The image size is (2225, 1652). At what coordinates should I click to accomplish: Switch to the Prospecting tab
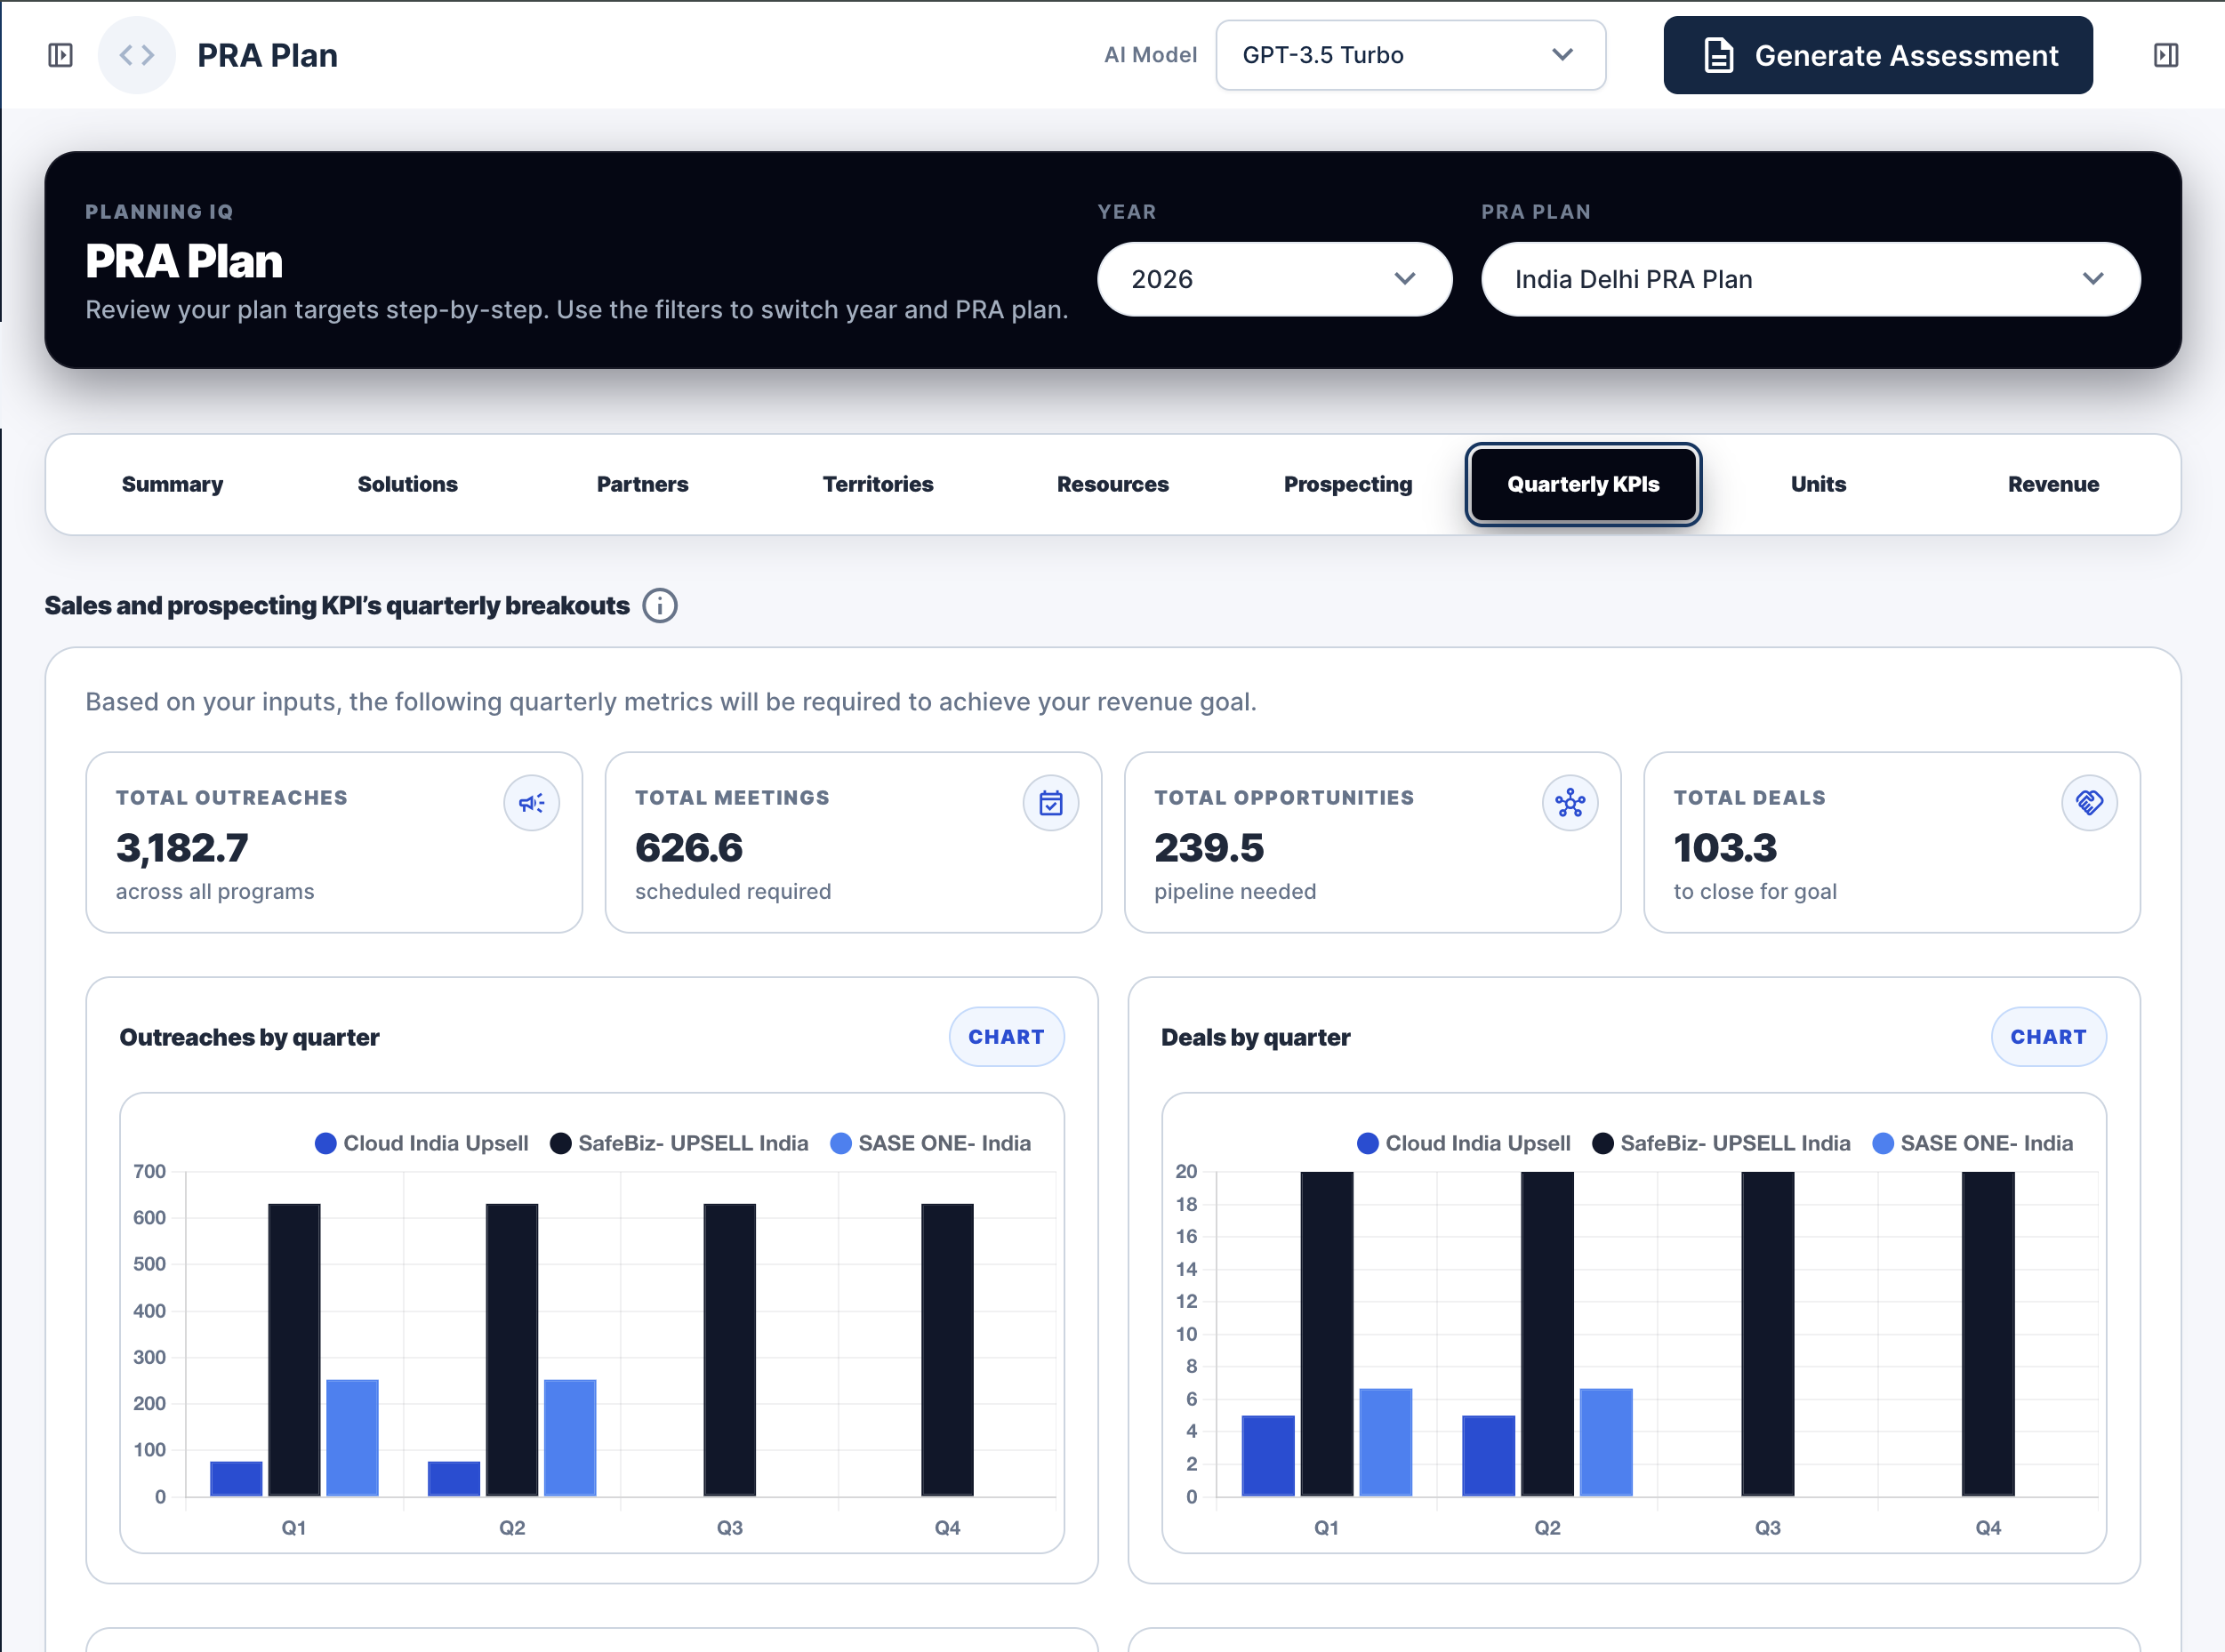pyautogui.click(x=1348, y=484)
